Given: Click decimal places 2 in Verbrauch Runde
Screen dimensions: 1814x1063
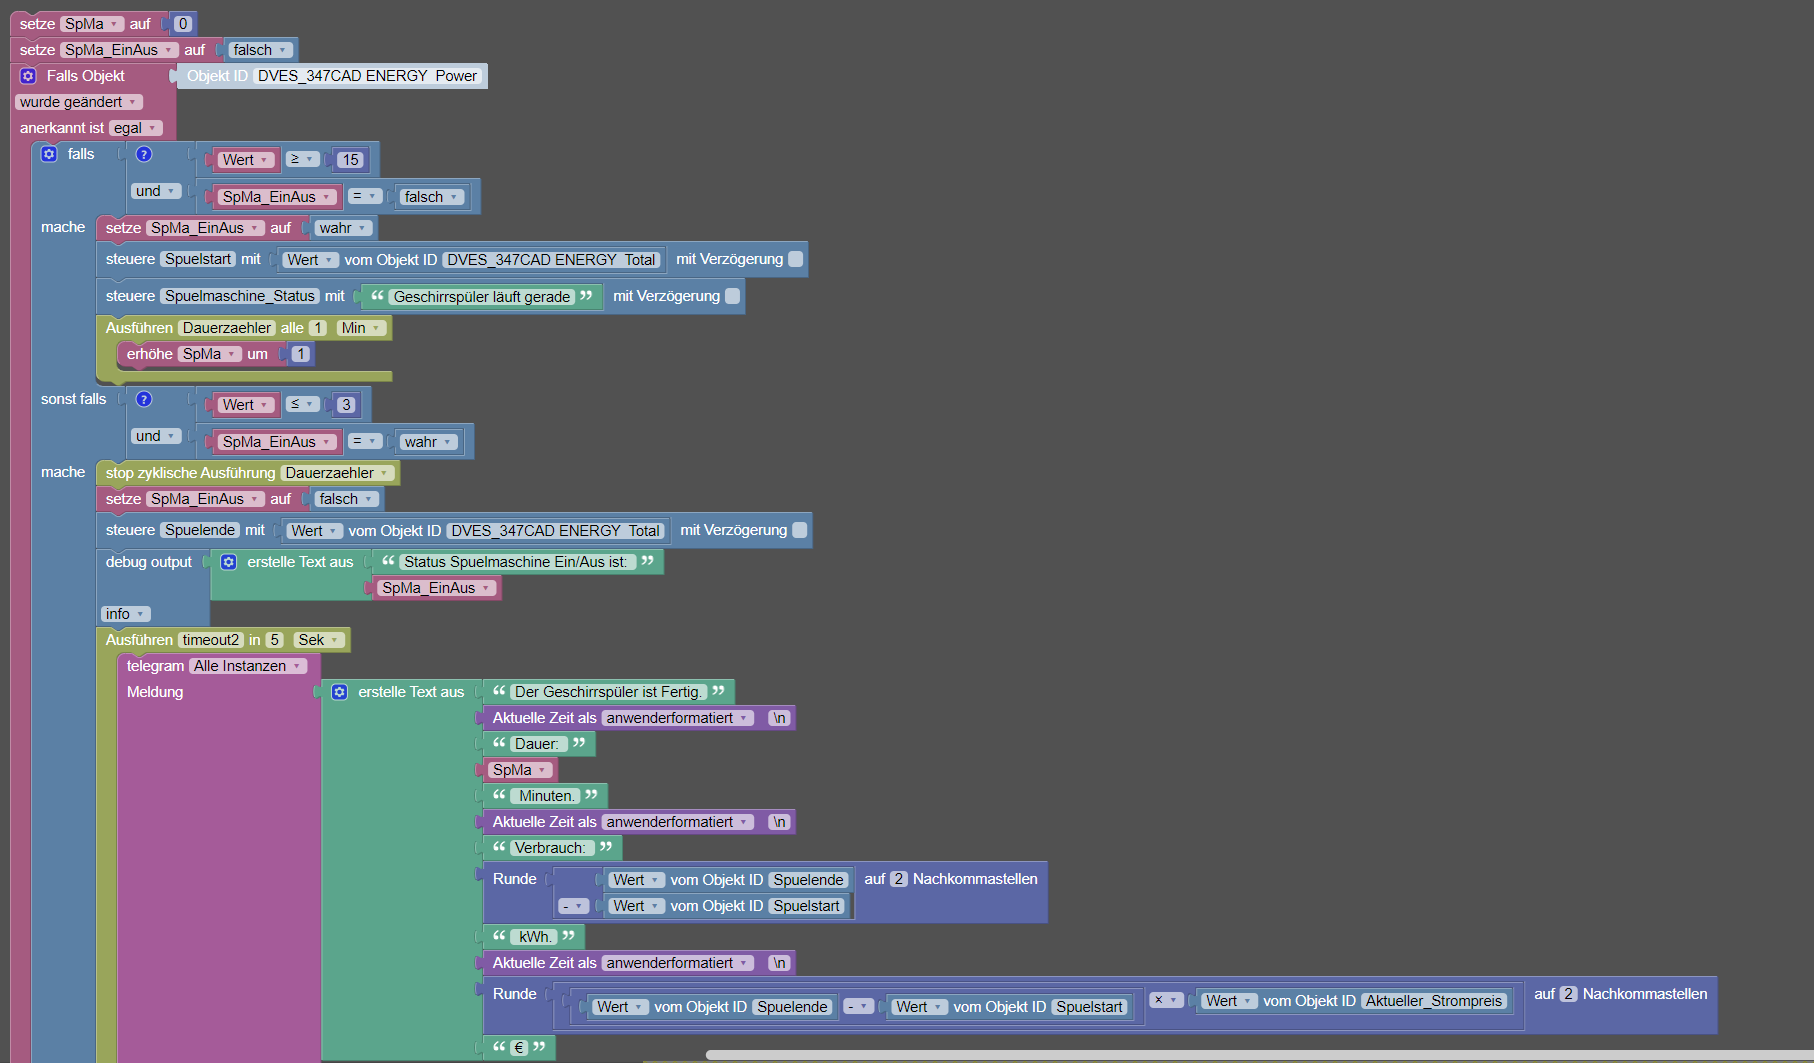Looking at the screenshot, I should coord(899,879).
